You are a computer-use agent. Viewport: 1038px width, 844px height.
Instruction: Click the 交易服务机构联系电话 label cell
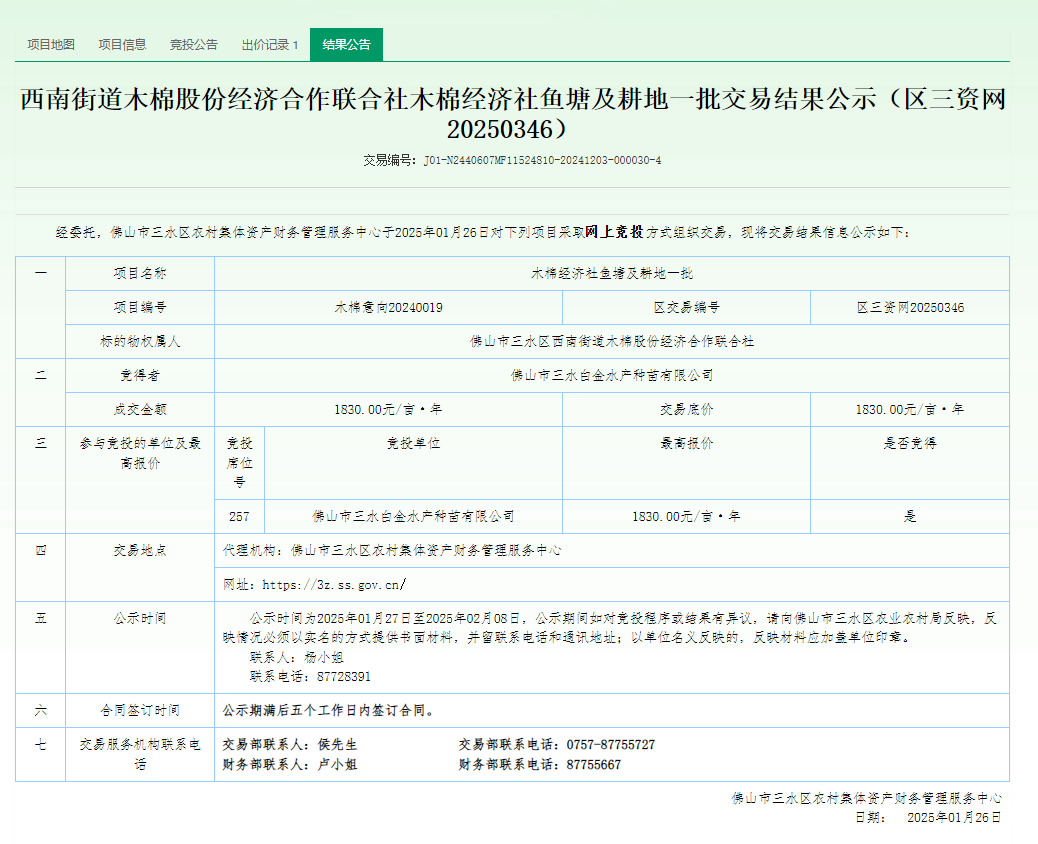(x=140, y=754)
